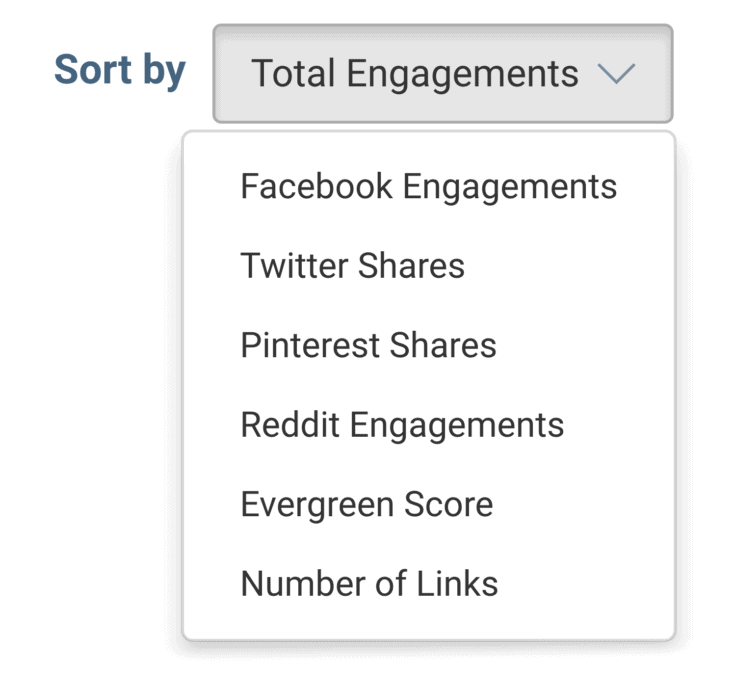Click the bold blue Sort by heading
Viewport: 734px width, 687px height.
(x=120, y=70)
